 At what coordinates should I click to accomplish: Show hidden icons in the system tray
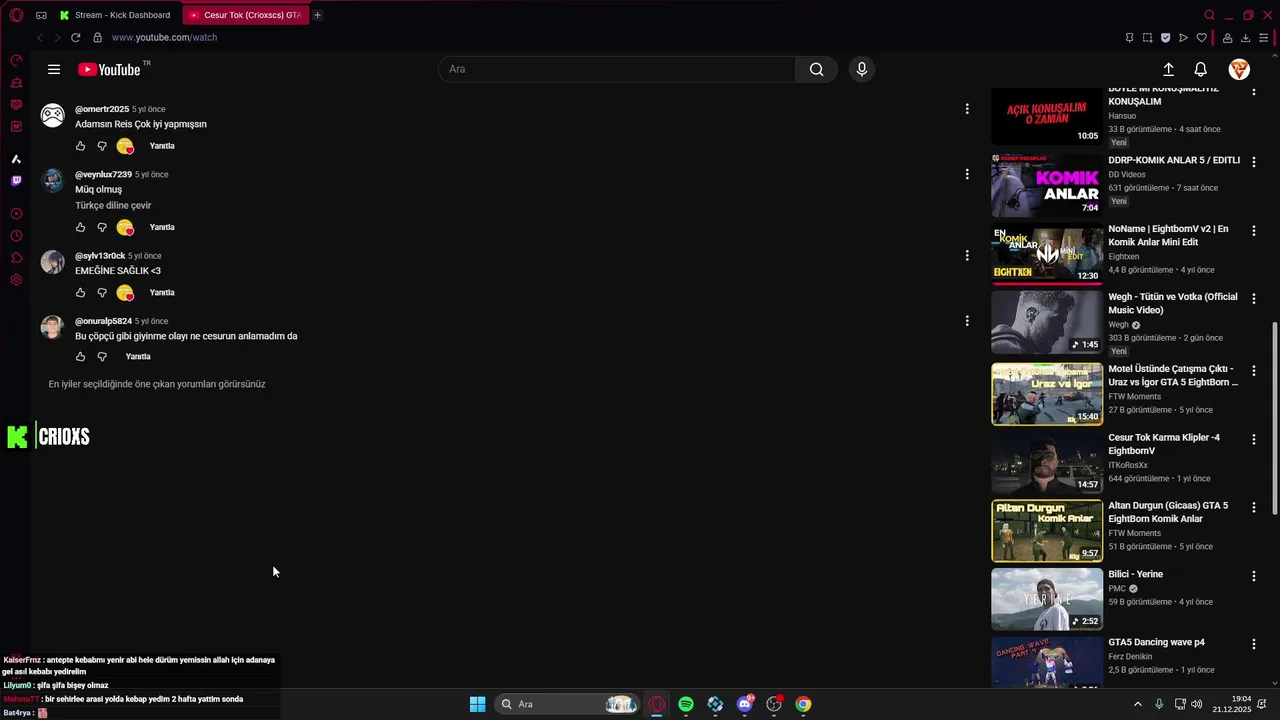[1137, 704]
